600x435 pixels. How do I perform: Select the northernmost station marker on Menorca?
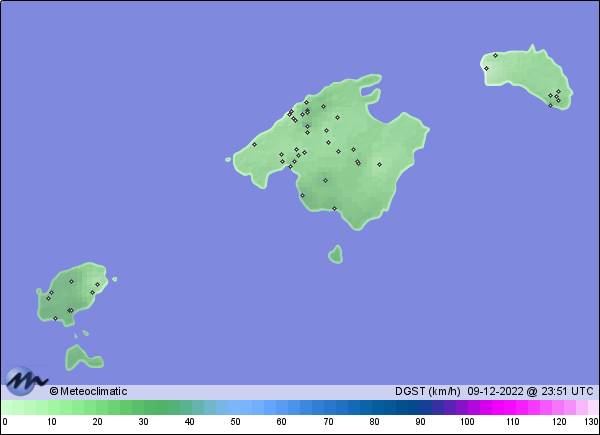pos(495,55)
